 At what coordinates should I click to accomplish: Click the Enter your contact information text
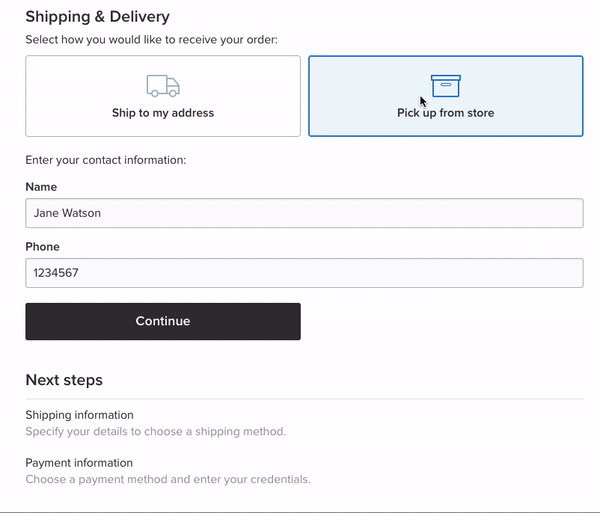pyautogui.click(x=106, y=160)
